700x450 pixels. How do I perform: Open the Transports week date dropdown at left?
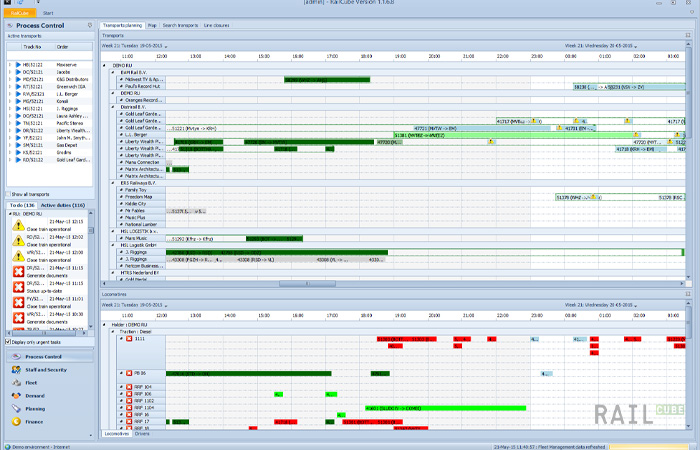pyautogui.click(x=166, y=46)
